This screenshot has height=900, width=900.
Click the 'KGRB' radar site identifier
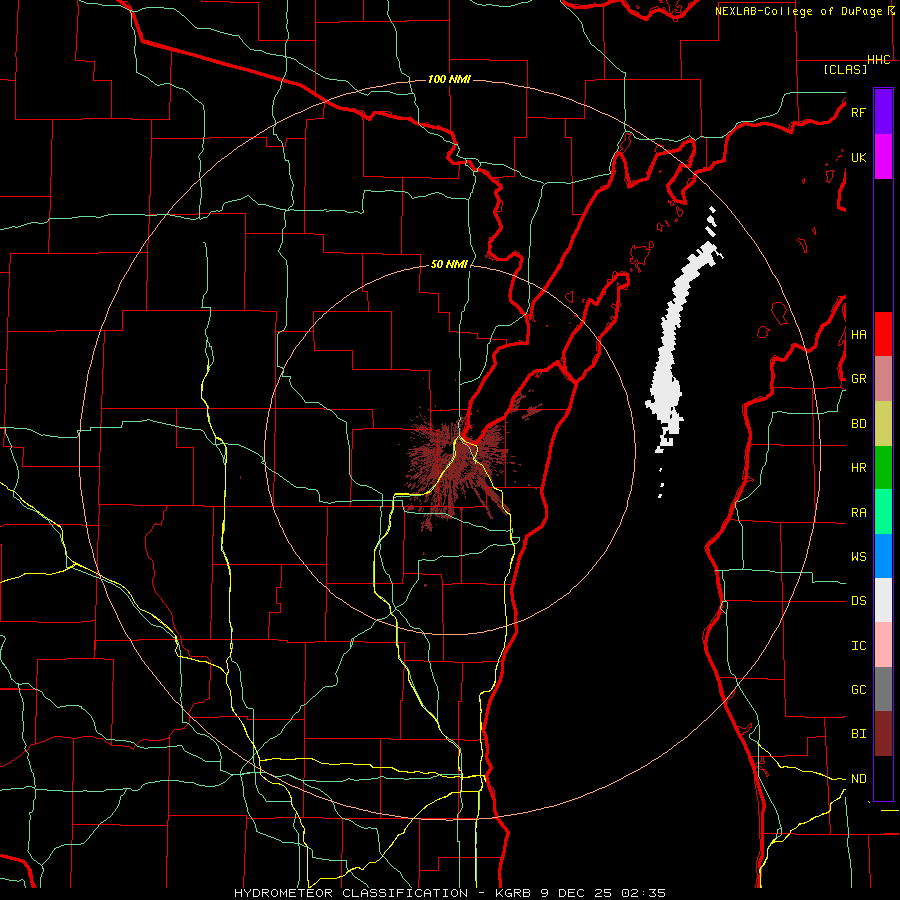tap(513, 893)
